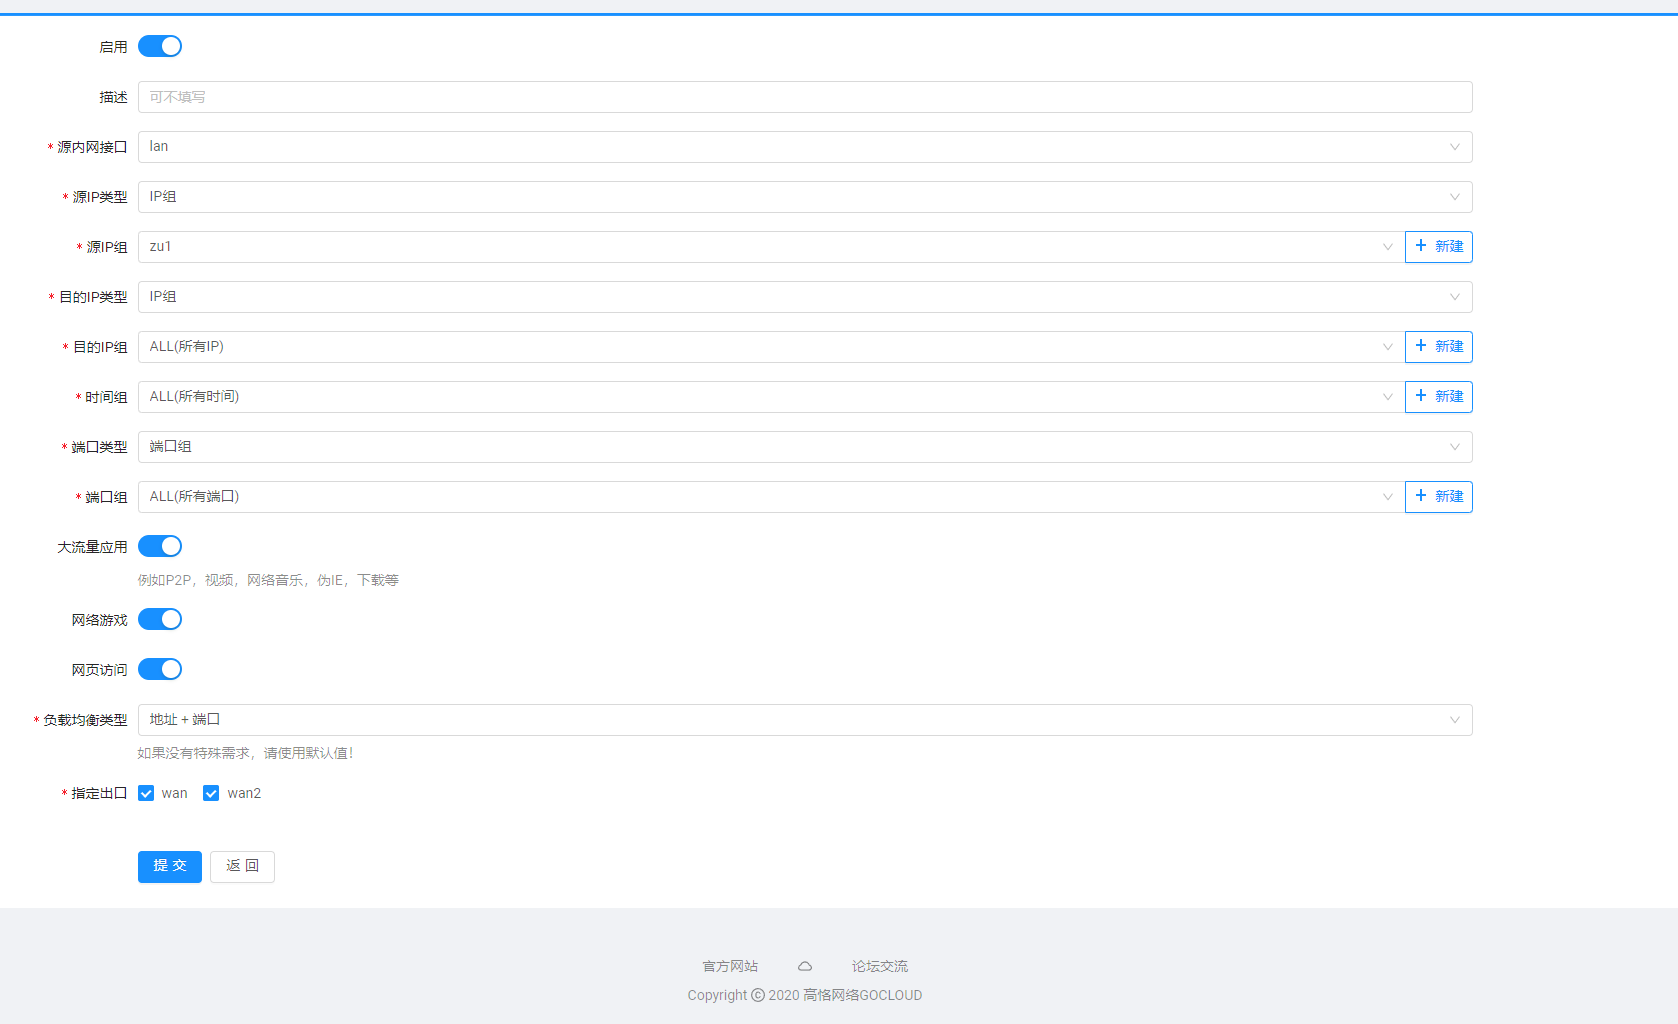Open the 源IP组 dropdown showing zu1
The width and height of the screenshot is (1678, 1024).
click(770, 247)
